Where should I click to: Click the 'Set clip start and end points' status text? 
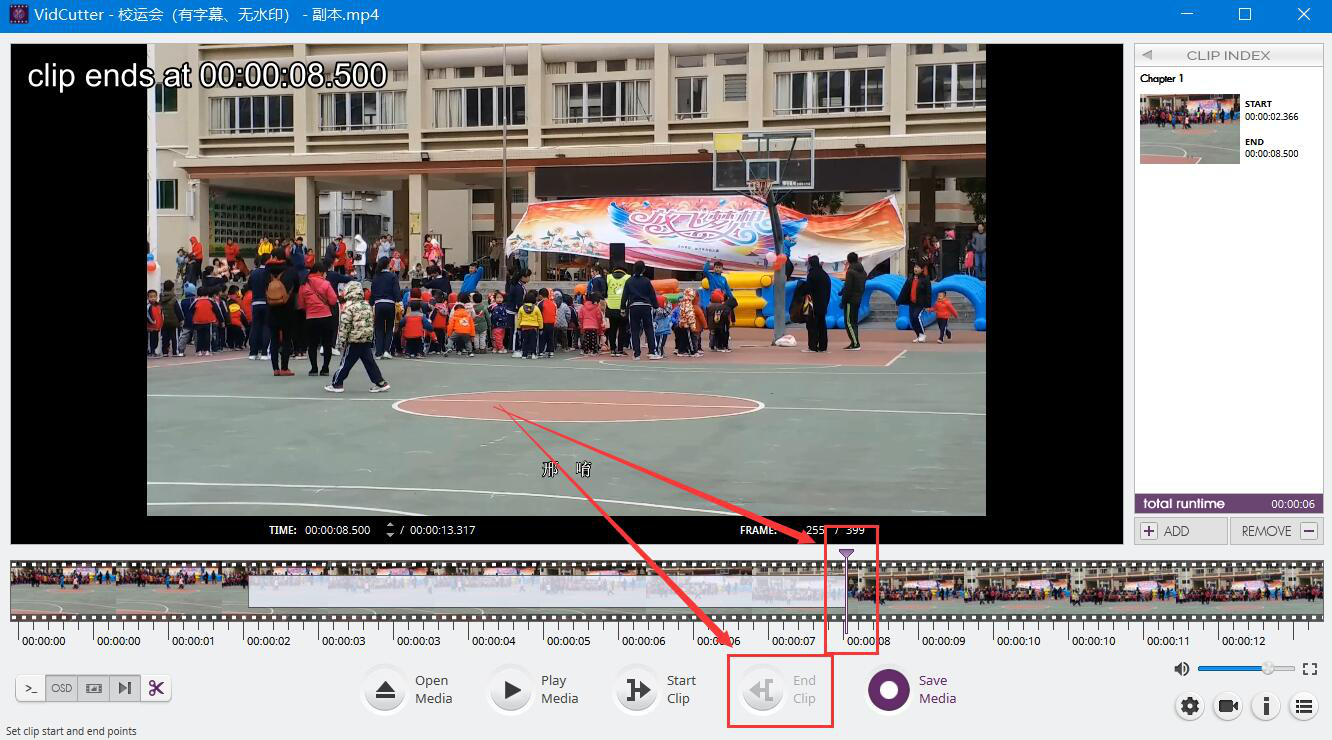(71, 731)
